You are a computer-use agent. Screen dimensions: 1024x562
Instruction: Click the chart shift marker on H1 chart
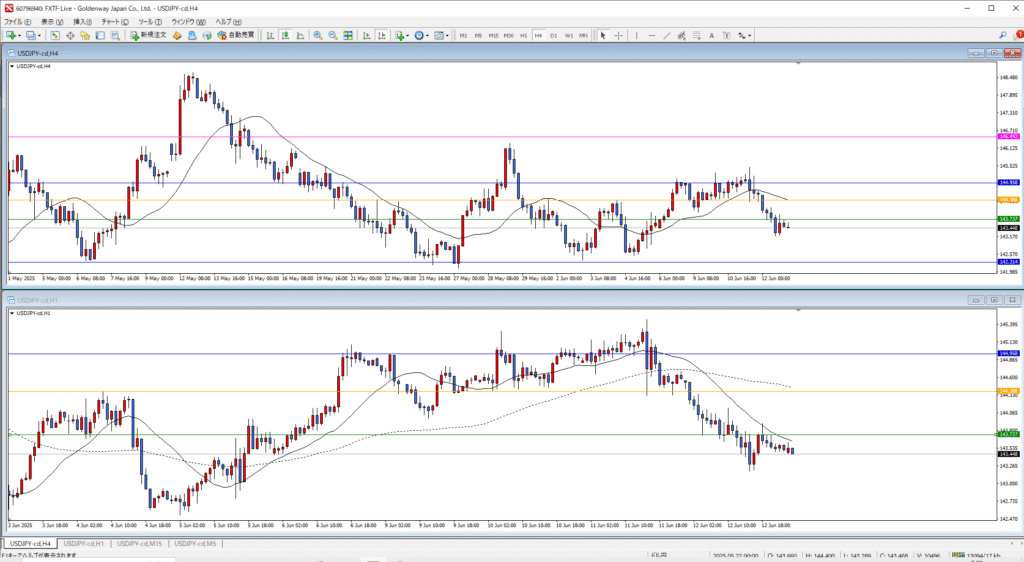coord(798,310)
